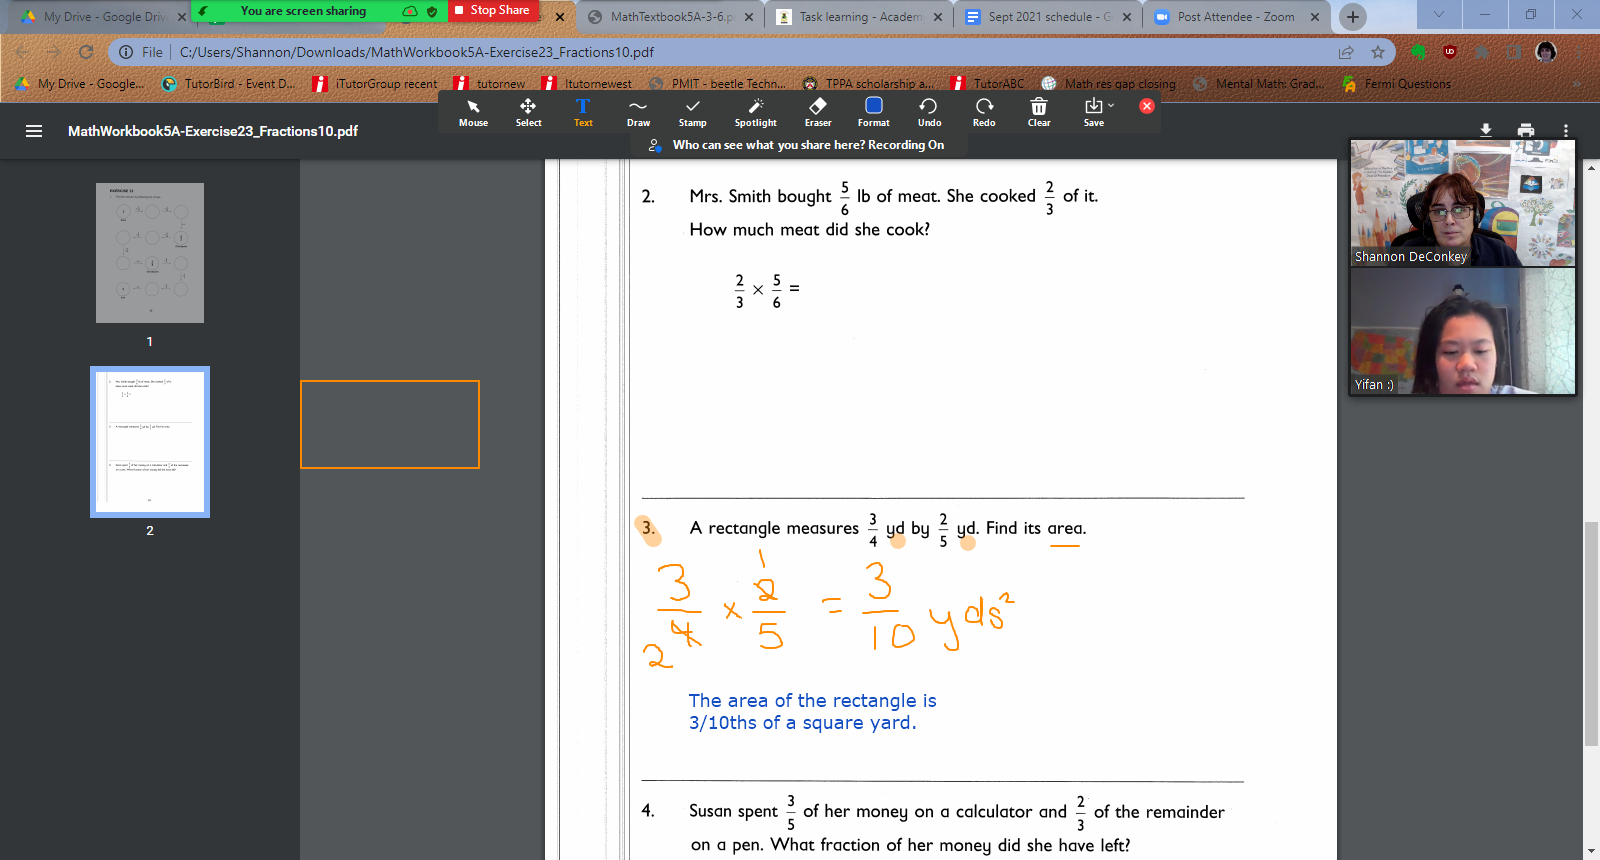Screen dimensions: 1600x860
Task: Activate the Text annotation tool
Action: 583,112
